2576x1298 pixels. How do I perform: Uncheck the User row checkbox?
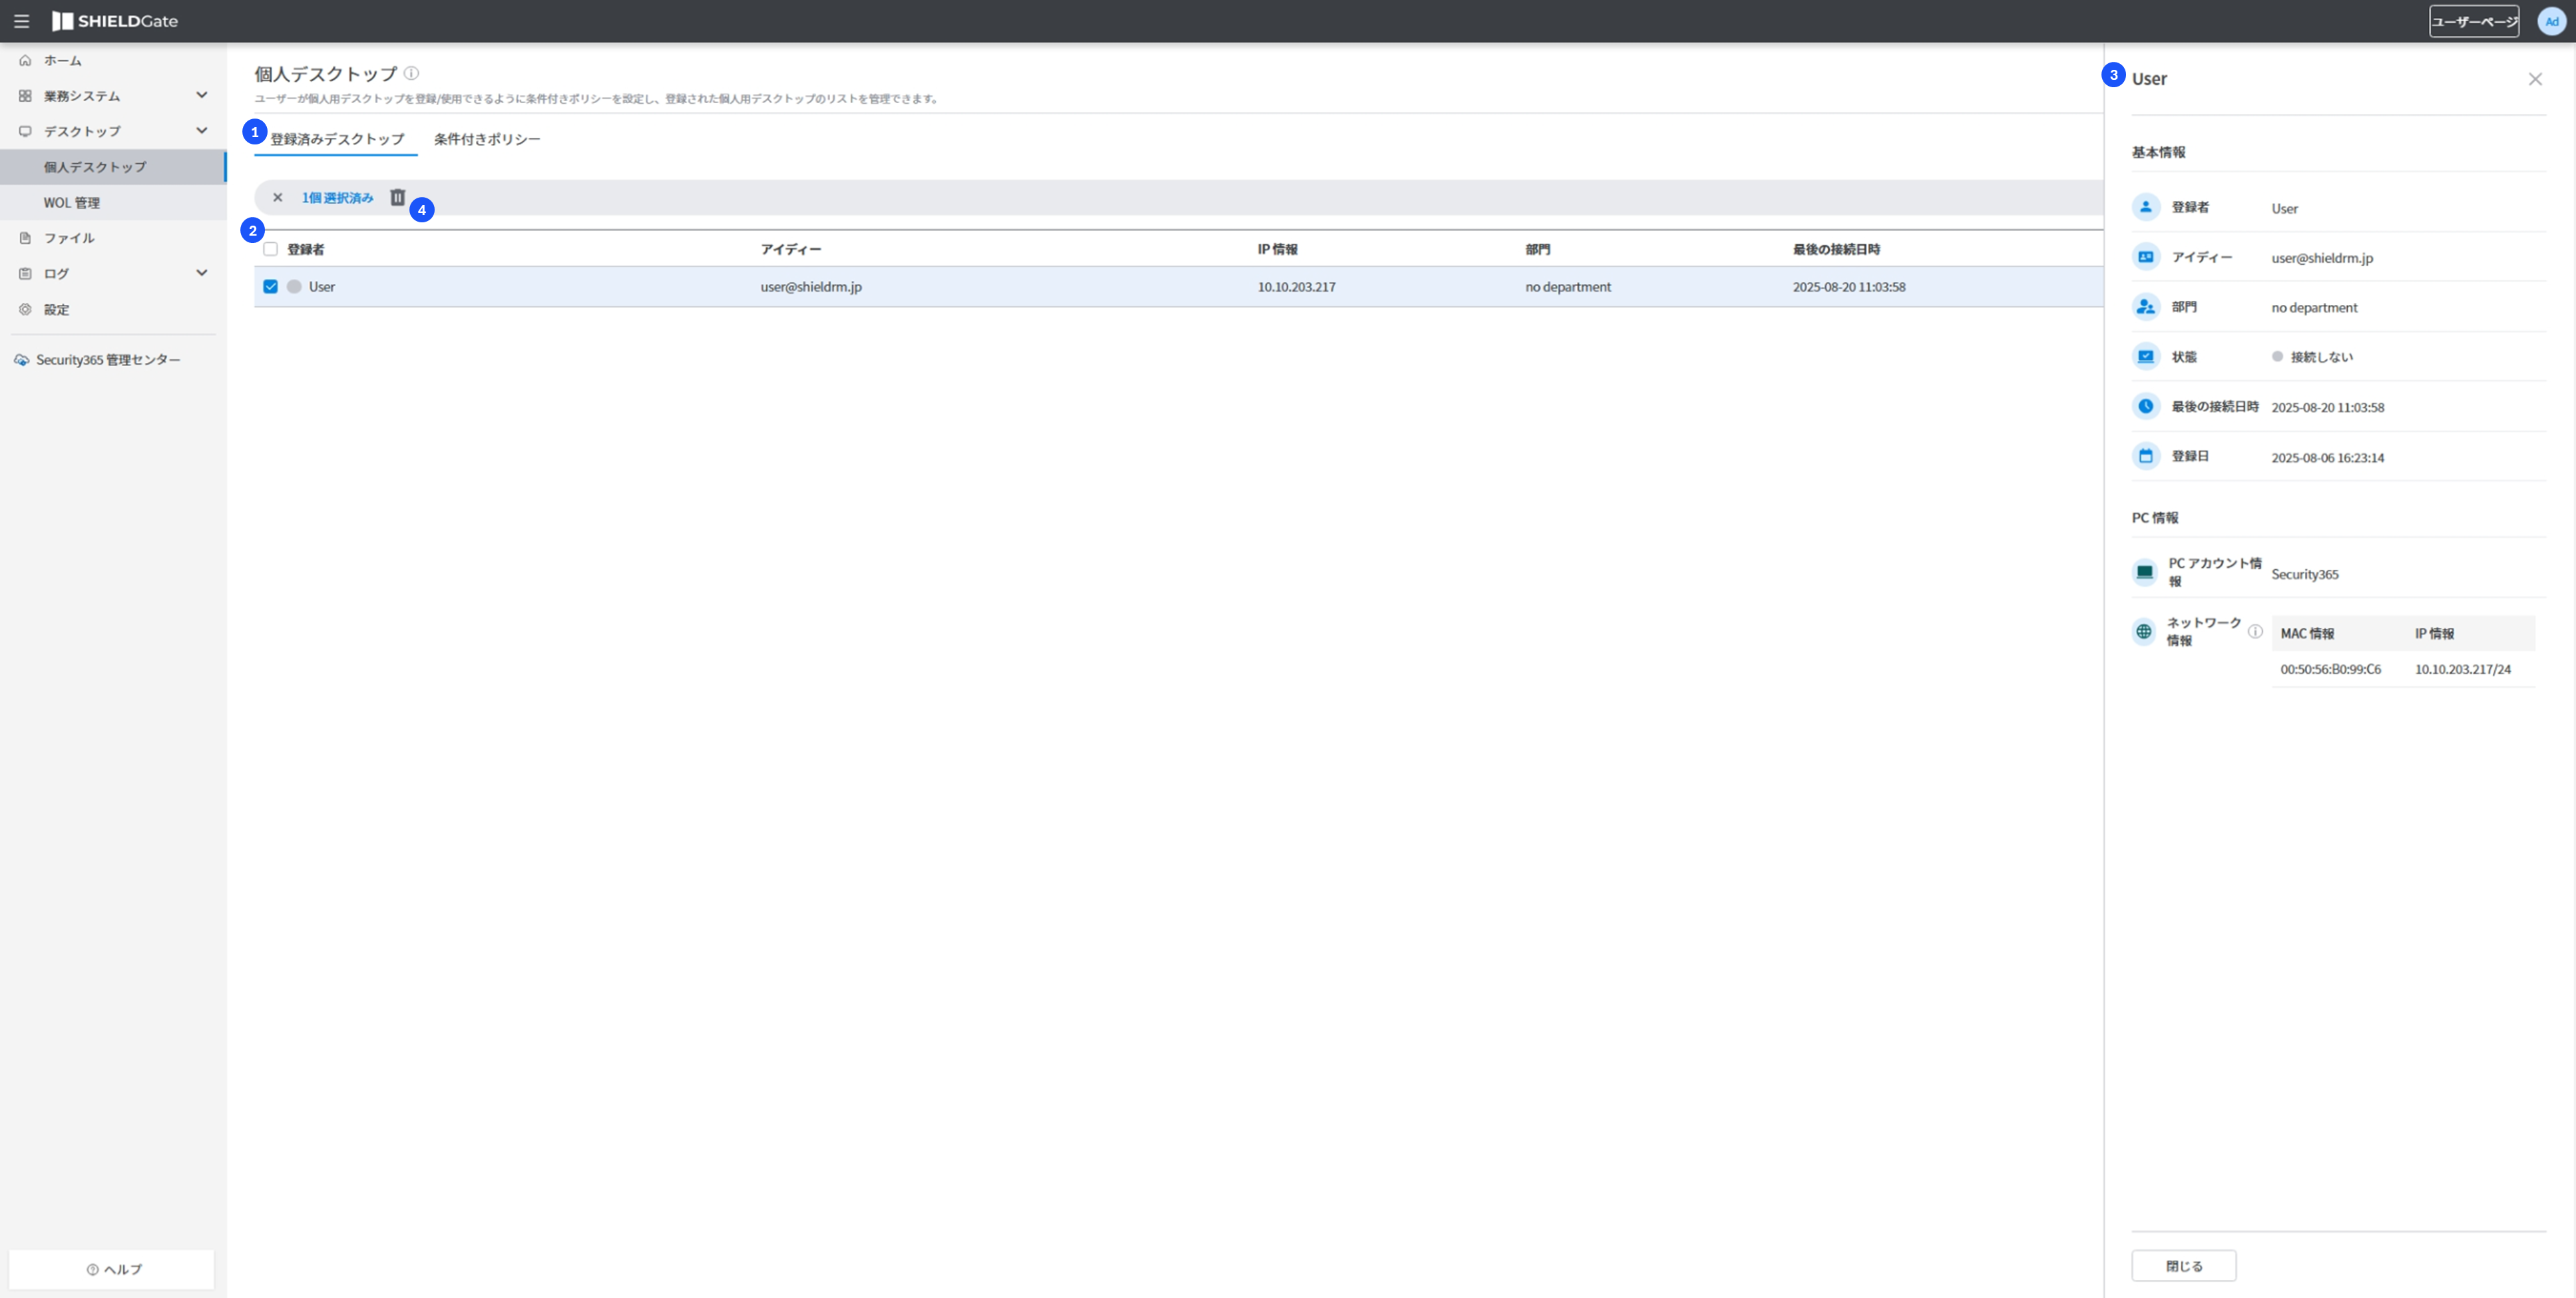click(270, 286)
